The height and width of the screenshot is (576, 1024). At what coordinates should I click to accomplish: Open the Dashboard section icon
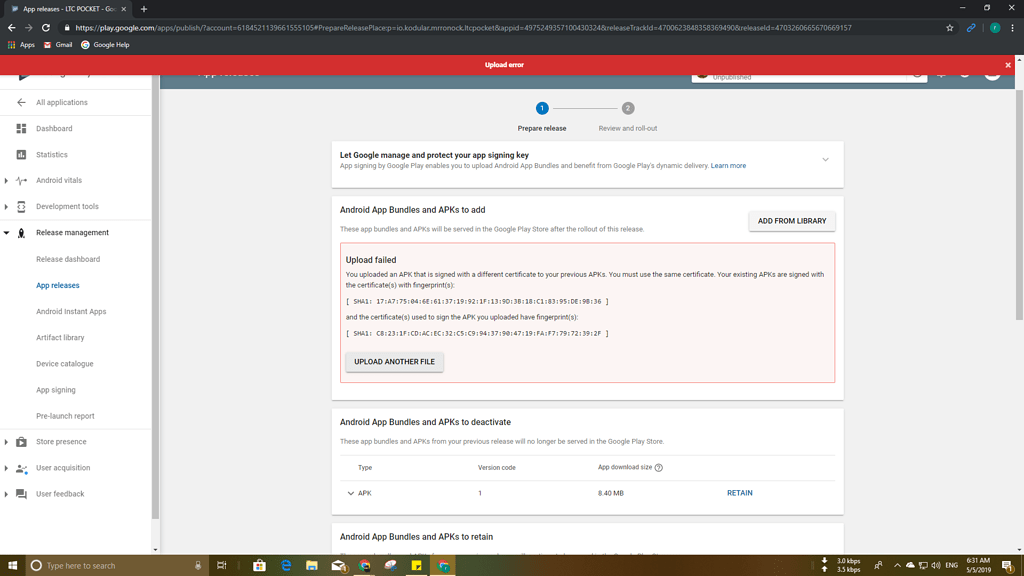20,128
